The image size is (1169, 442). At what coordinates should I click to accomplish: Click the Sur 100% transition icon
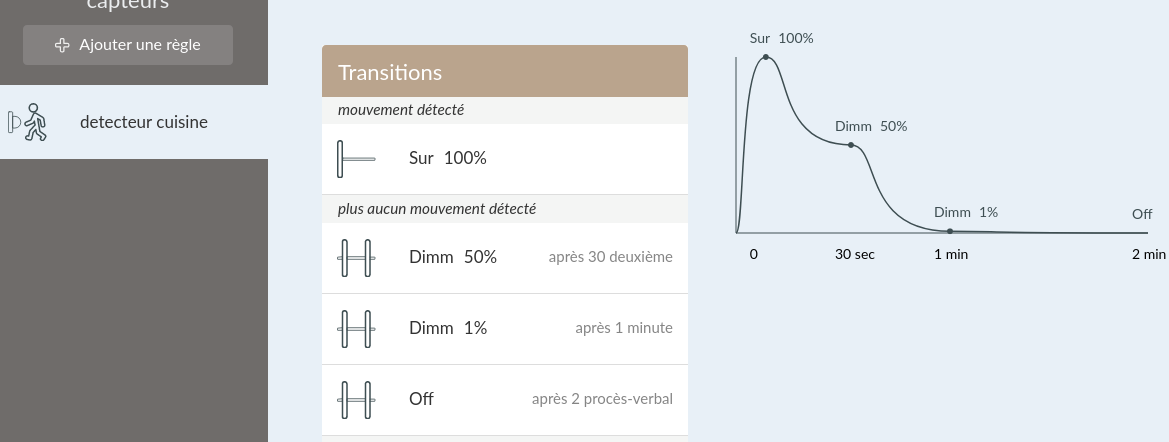pos(356,159)
